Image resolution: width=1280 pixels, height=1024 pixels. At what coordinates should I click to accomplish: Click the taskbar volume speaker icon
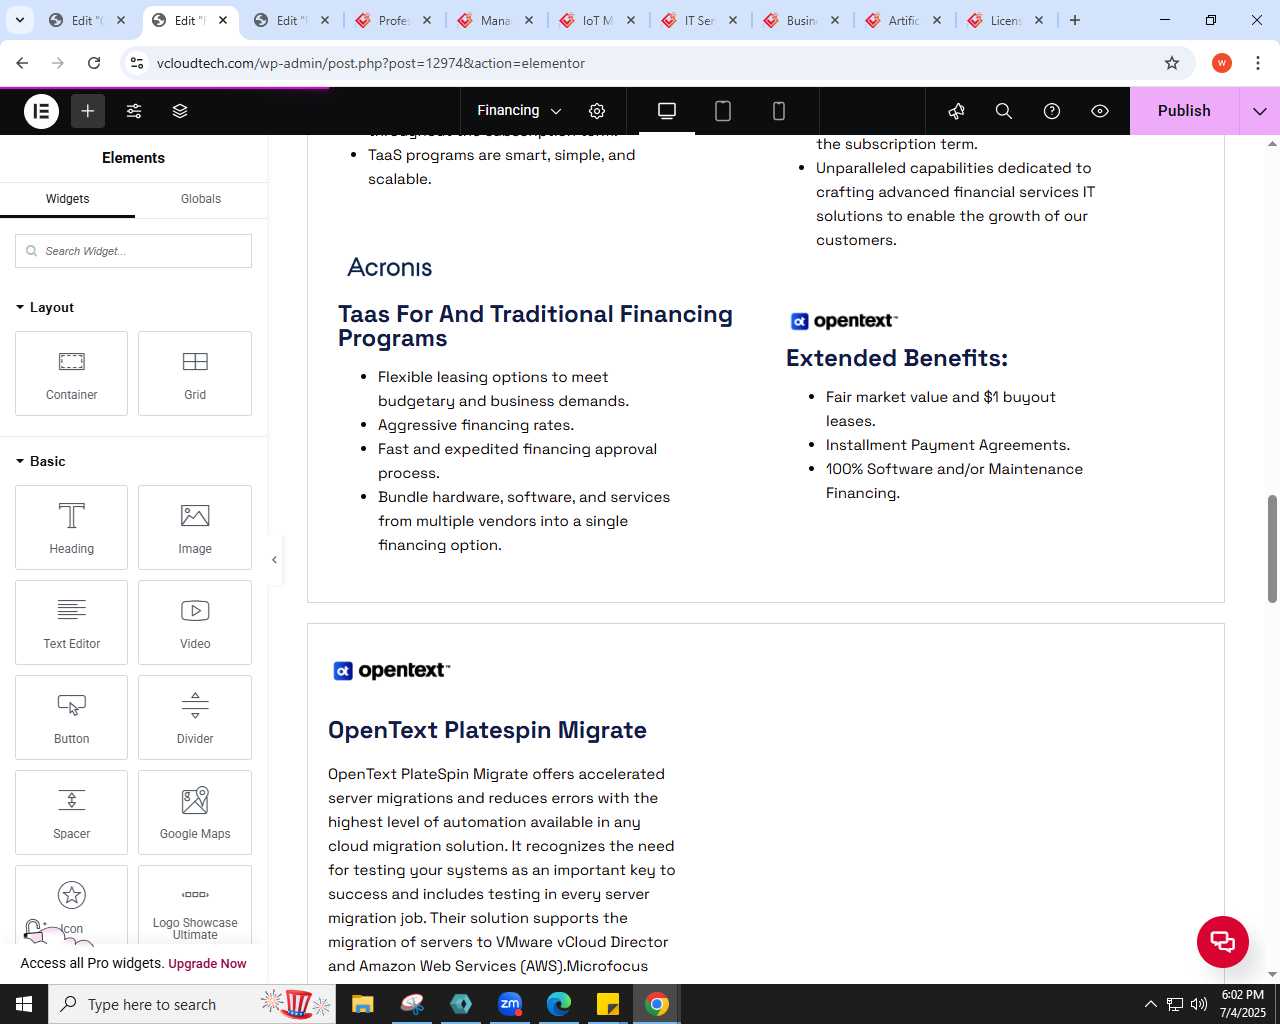1198,1004
